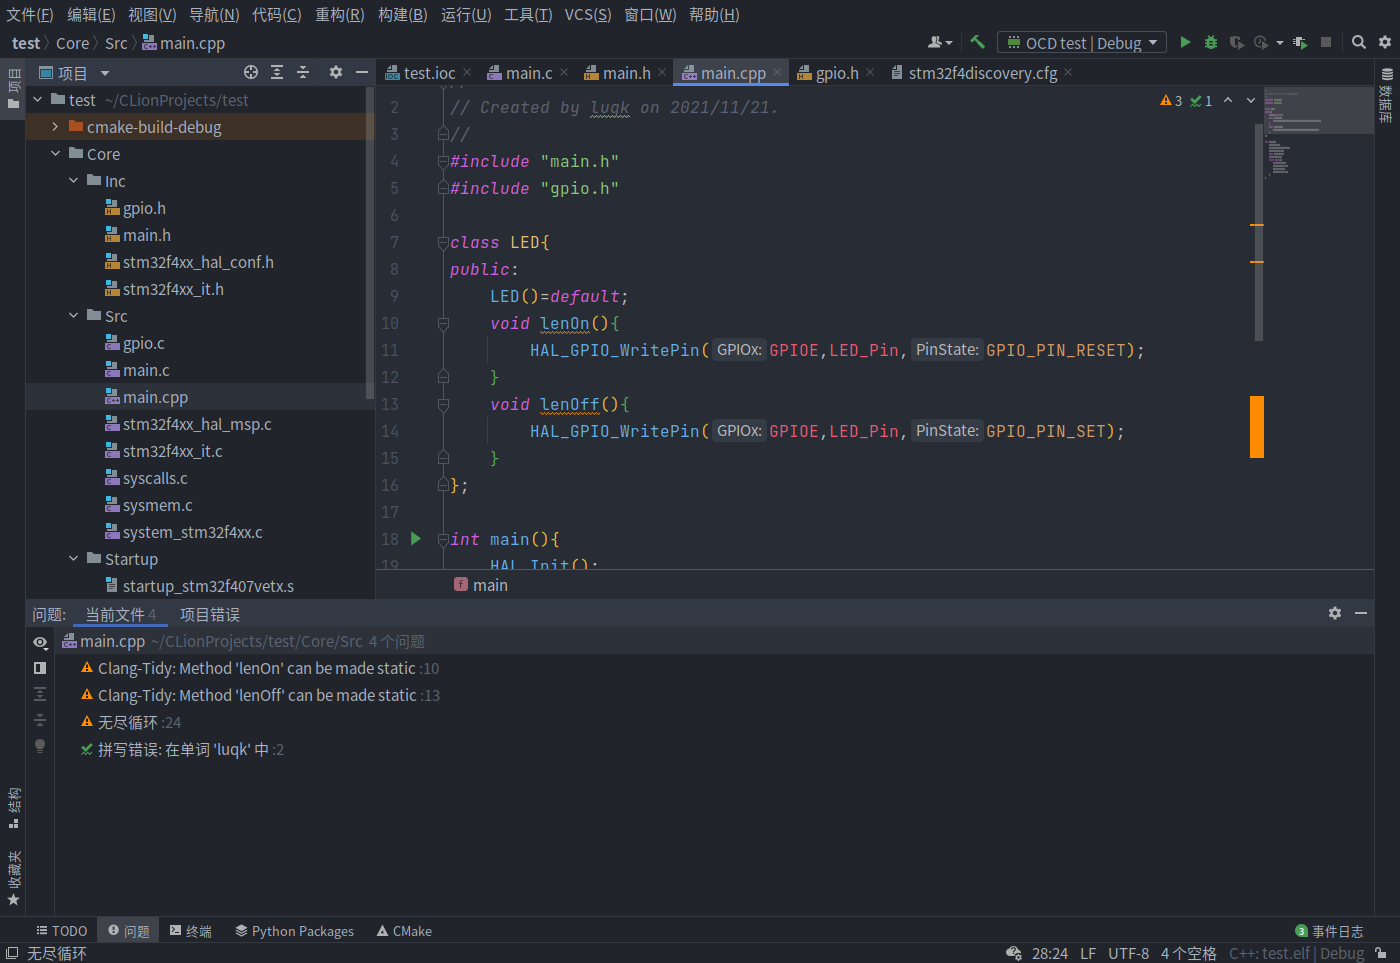Open the Python Packages tool window
1400x963 pixels.
point(294,931)
